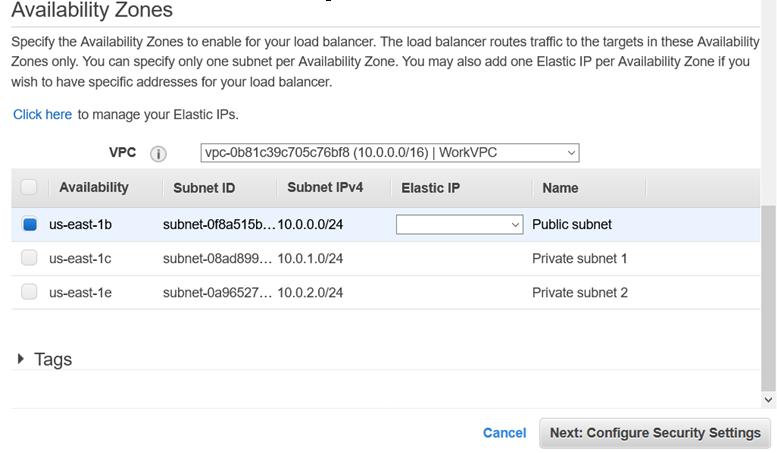
Task: Click scrollbar down arrow
Action: [x=768, y=400]
